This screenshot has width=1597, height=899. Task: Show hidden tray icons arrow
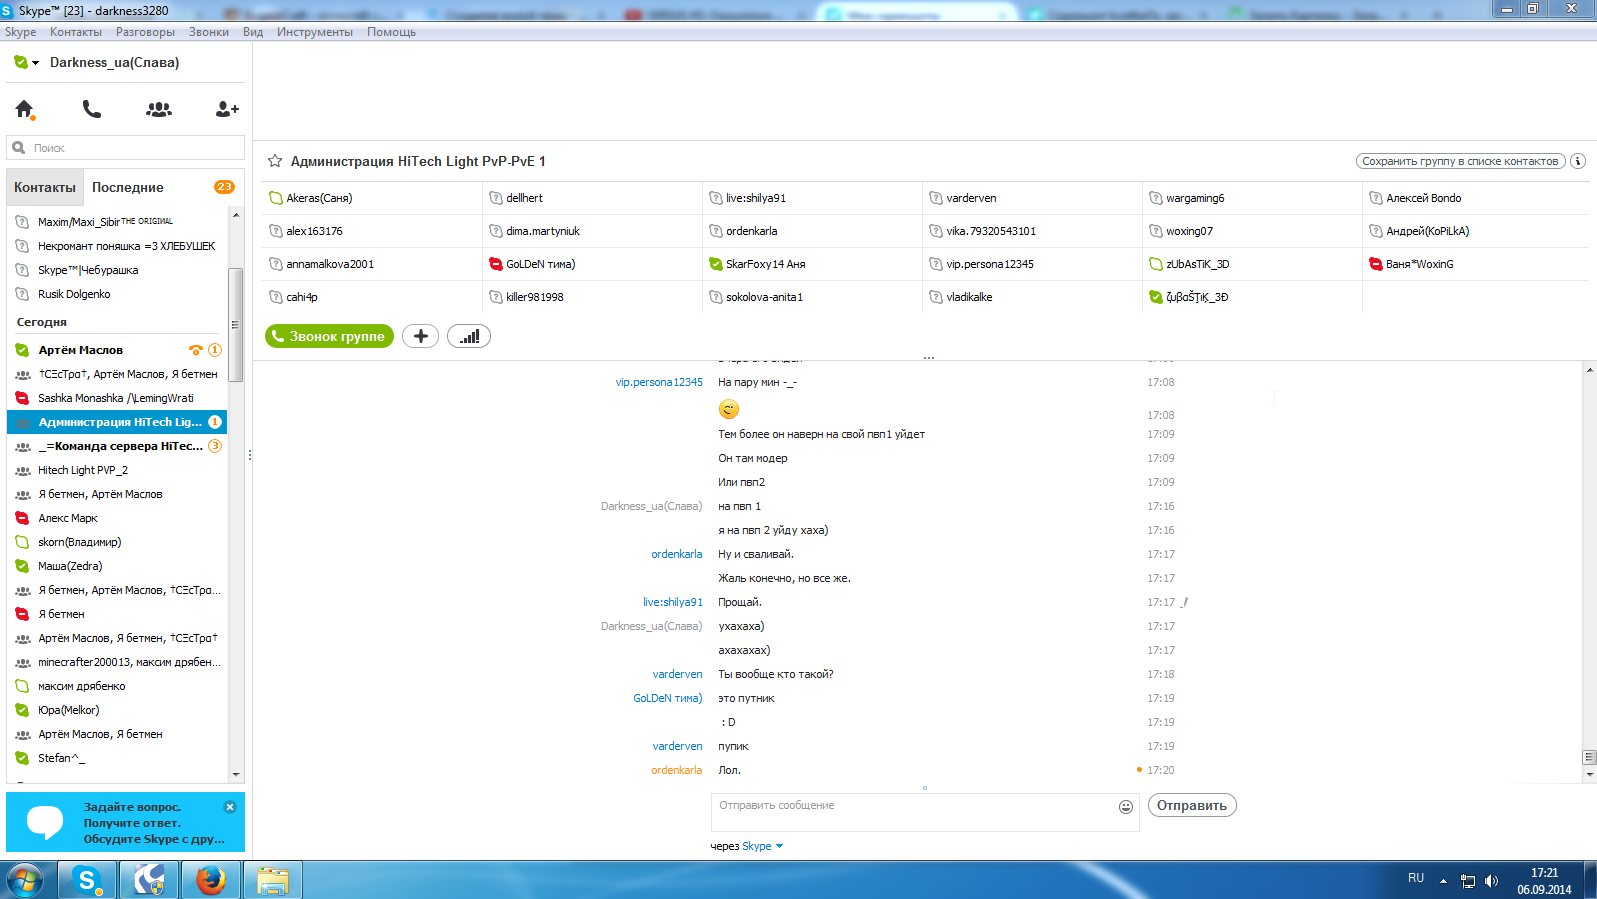1443,881
